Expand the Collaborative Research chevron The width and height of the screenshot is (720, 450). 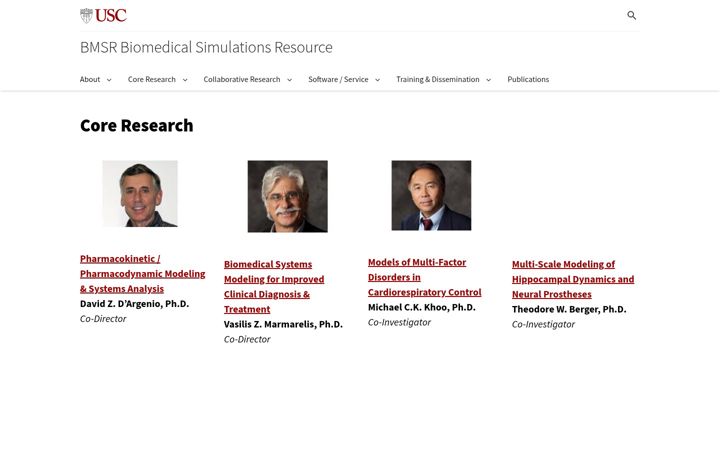[x=289, y=80]
